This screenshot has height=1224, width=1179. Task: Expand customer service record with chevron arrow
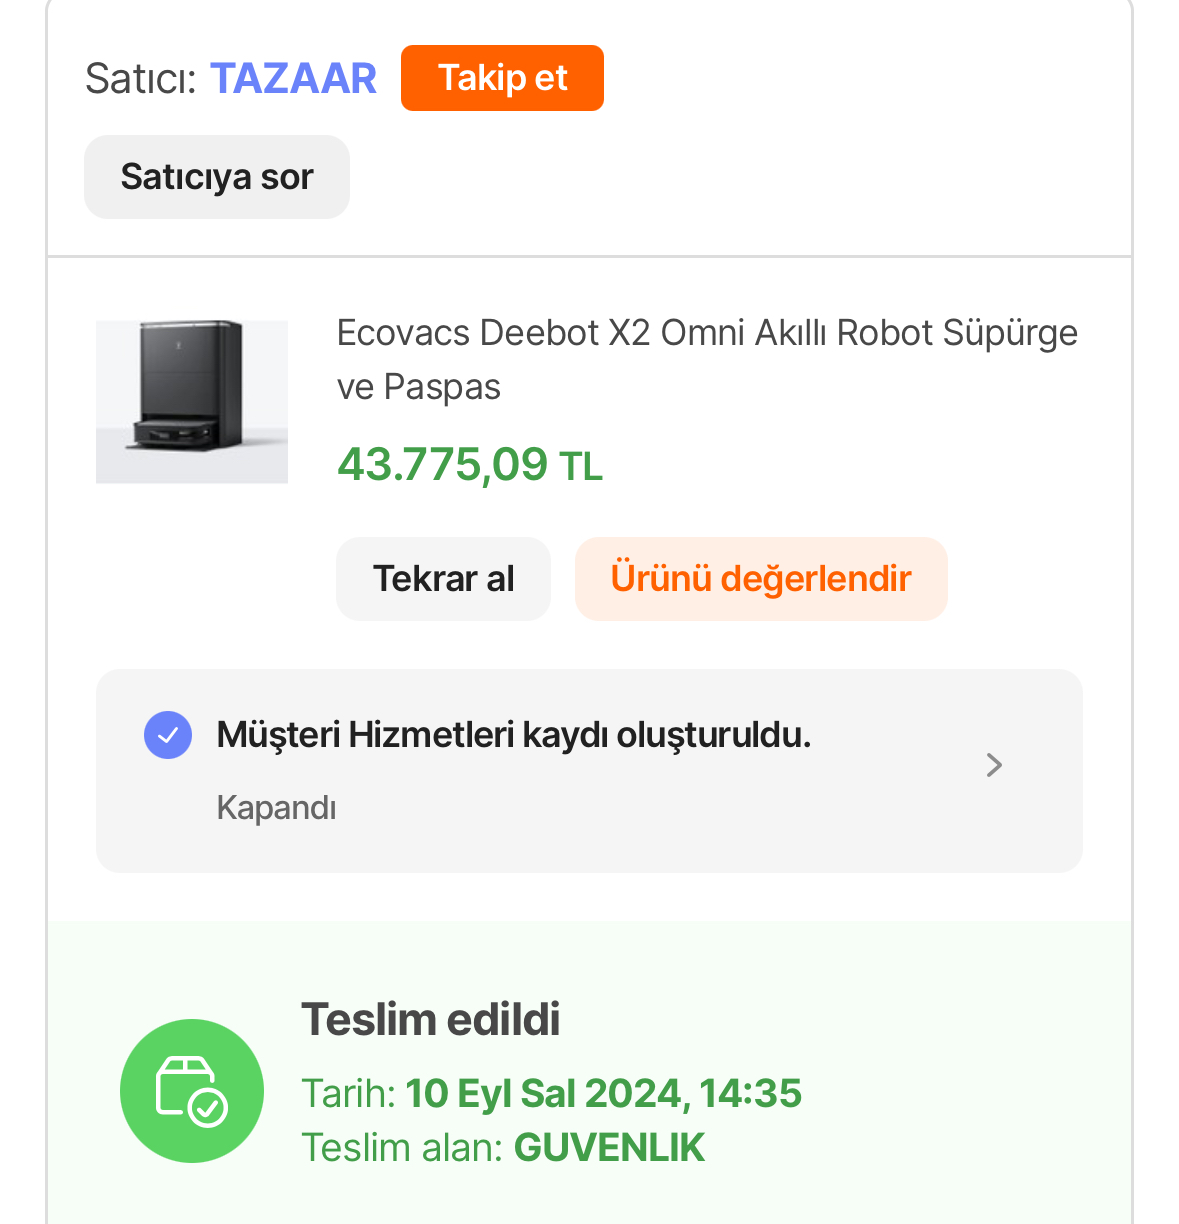click(994, 765)
